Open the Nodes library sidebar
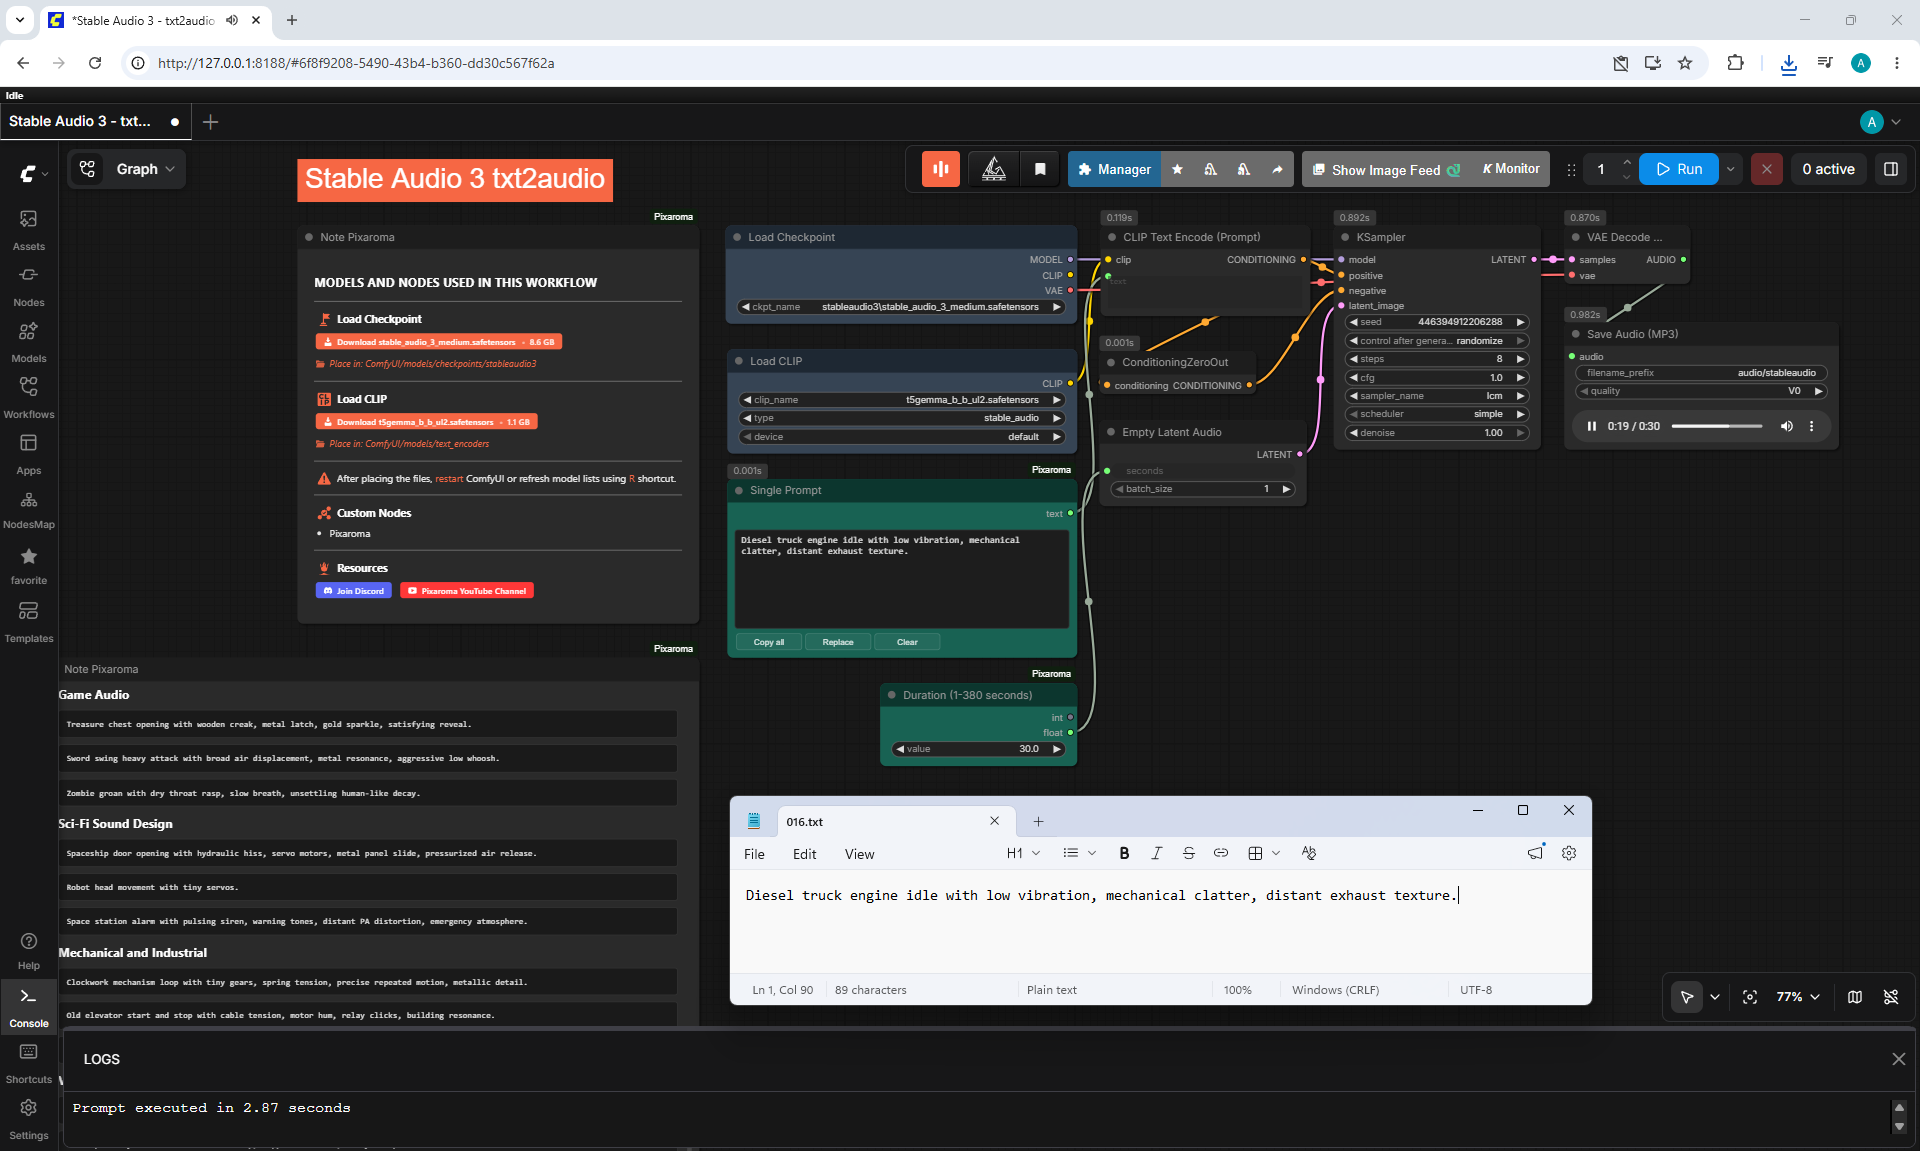The height and width of the screenshot is (1151, 1920). pyautogui.click(x=29, y=286)
